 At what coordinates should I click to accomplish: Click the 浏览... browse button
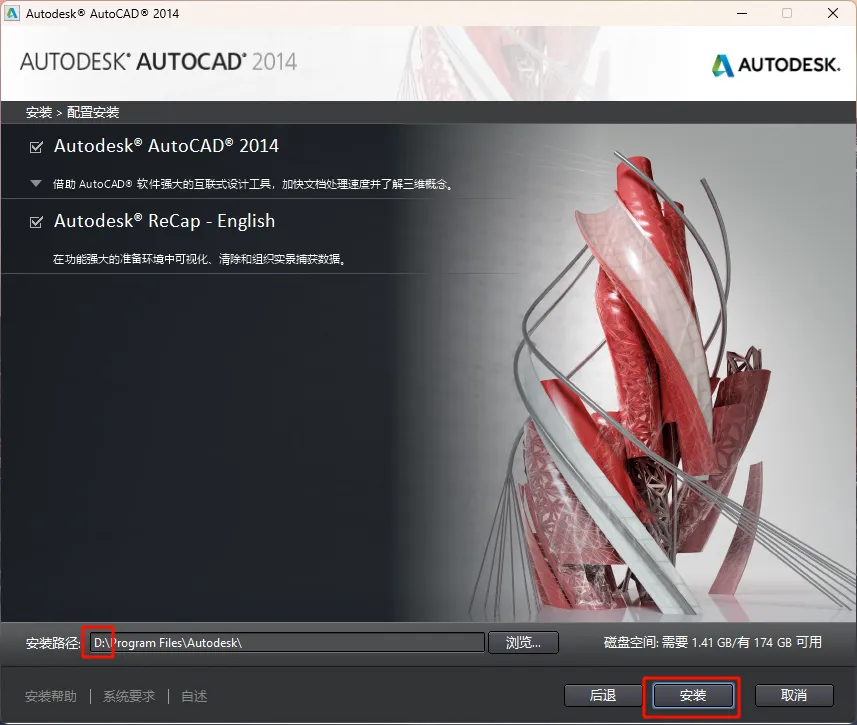click(x=523, y=642)
